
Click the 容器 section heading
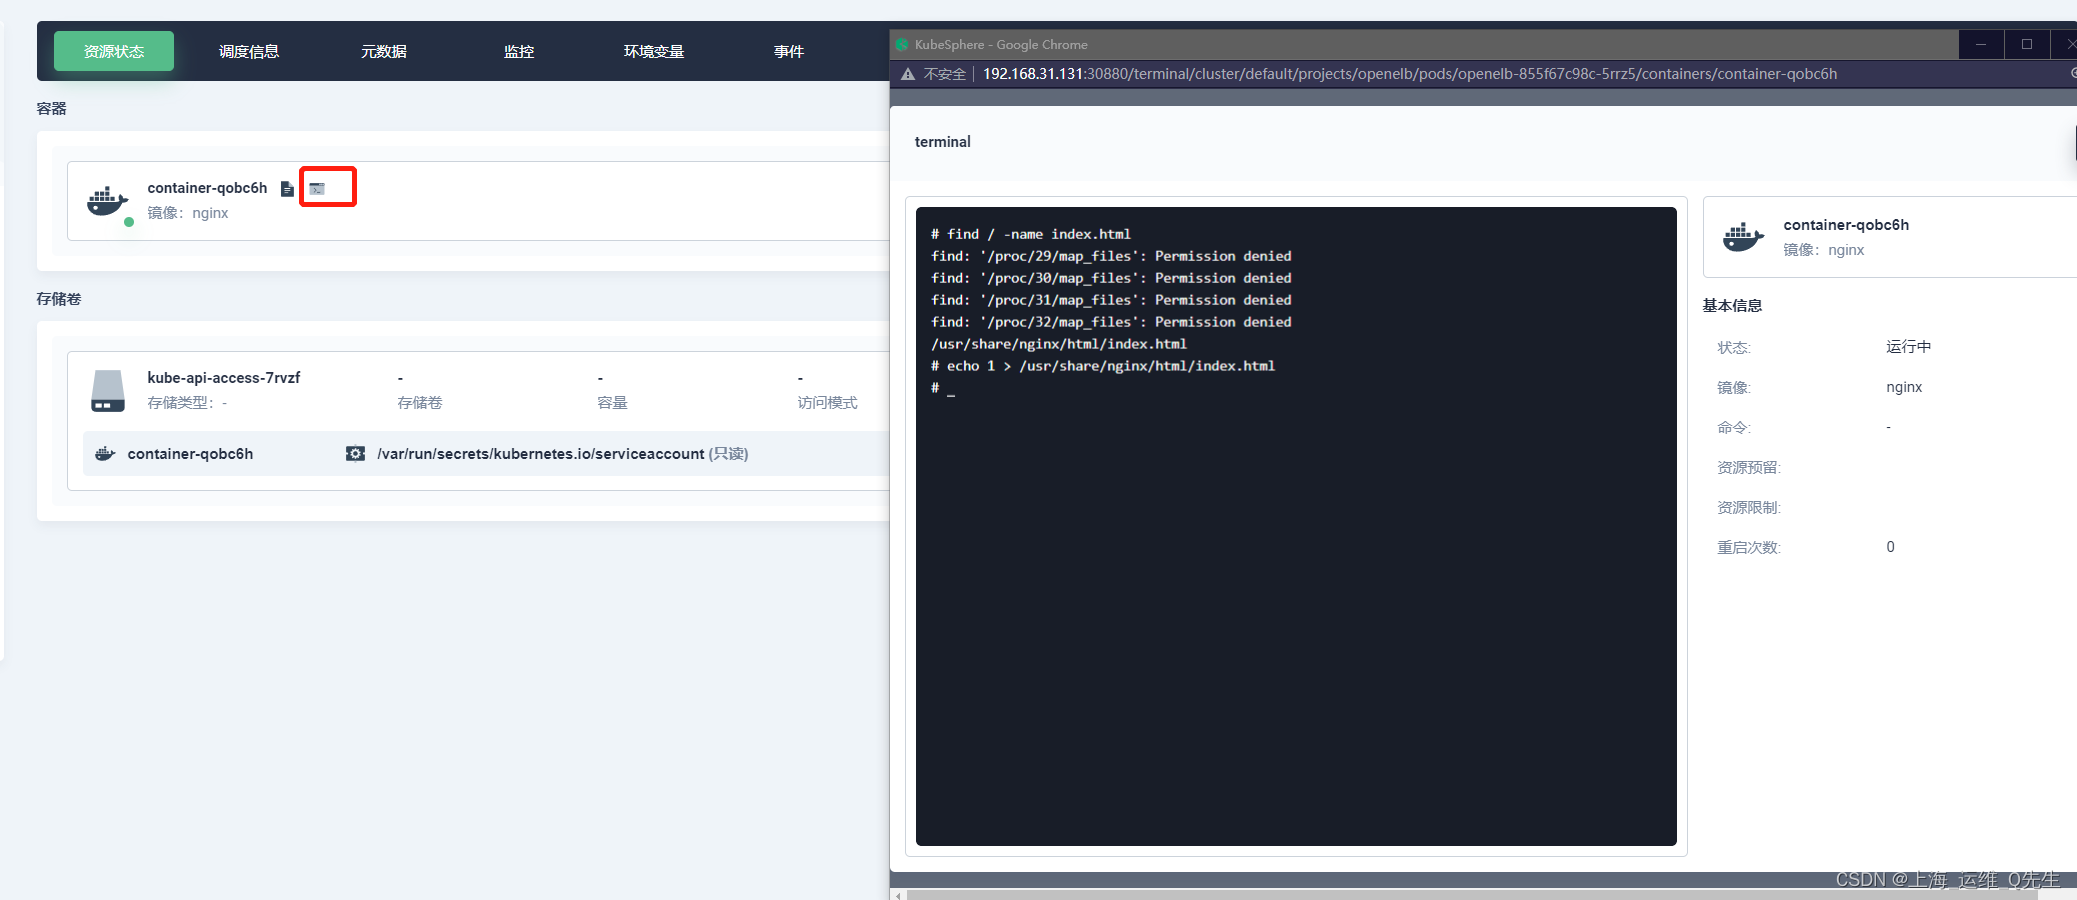point(51,109)
